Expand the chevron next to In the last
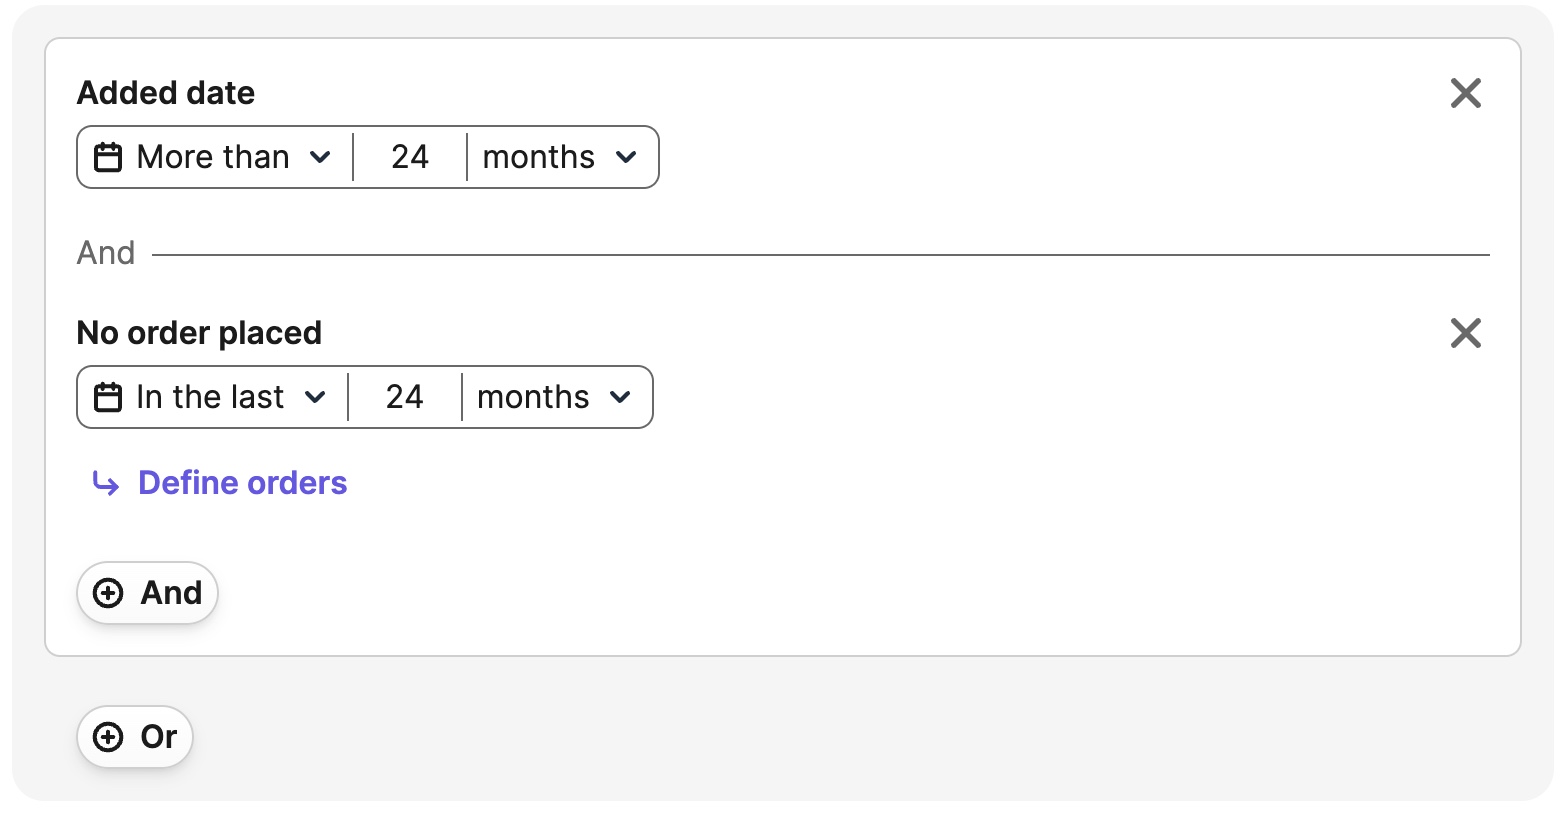Image resolution: width=1562 pixels, height=814 pixels. coord(315,397)
